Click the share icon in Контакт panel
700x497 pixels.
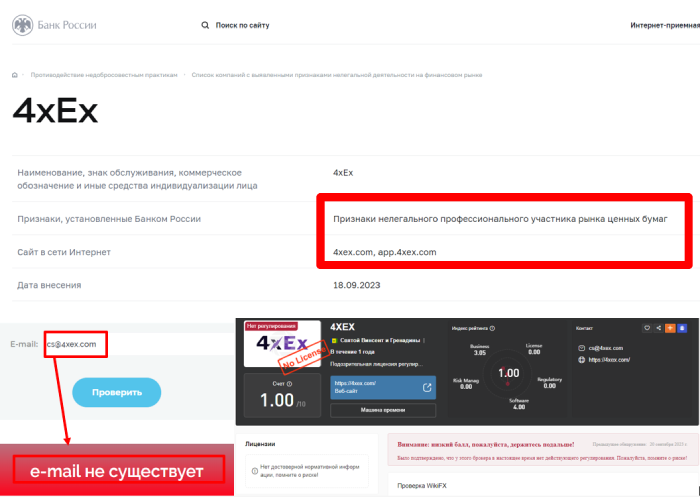click(658, 328)
